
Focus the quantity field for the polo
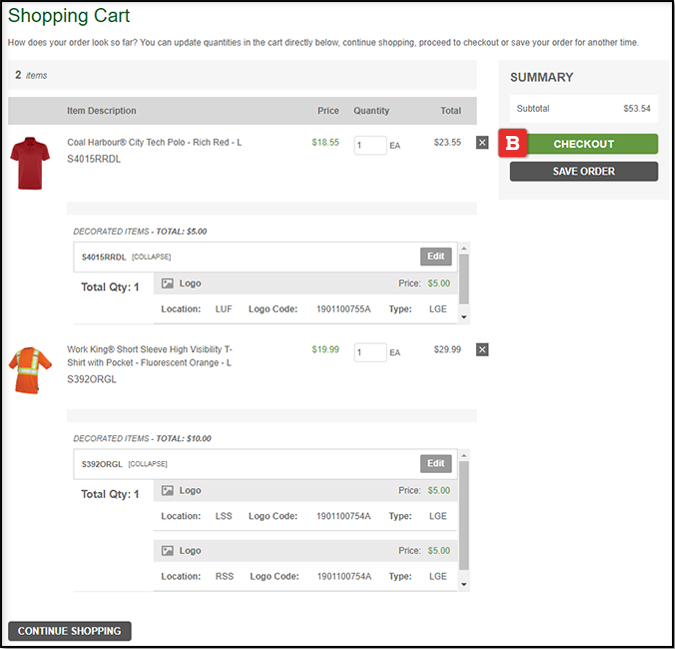[x=369, y=145]
